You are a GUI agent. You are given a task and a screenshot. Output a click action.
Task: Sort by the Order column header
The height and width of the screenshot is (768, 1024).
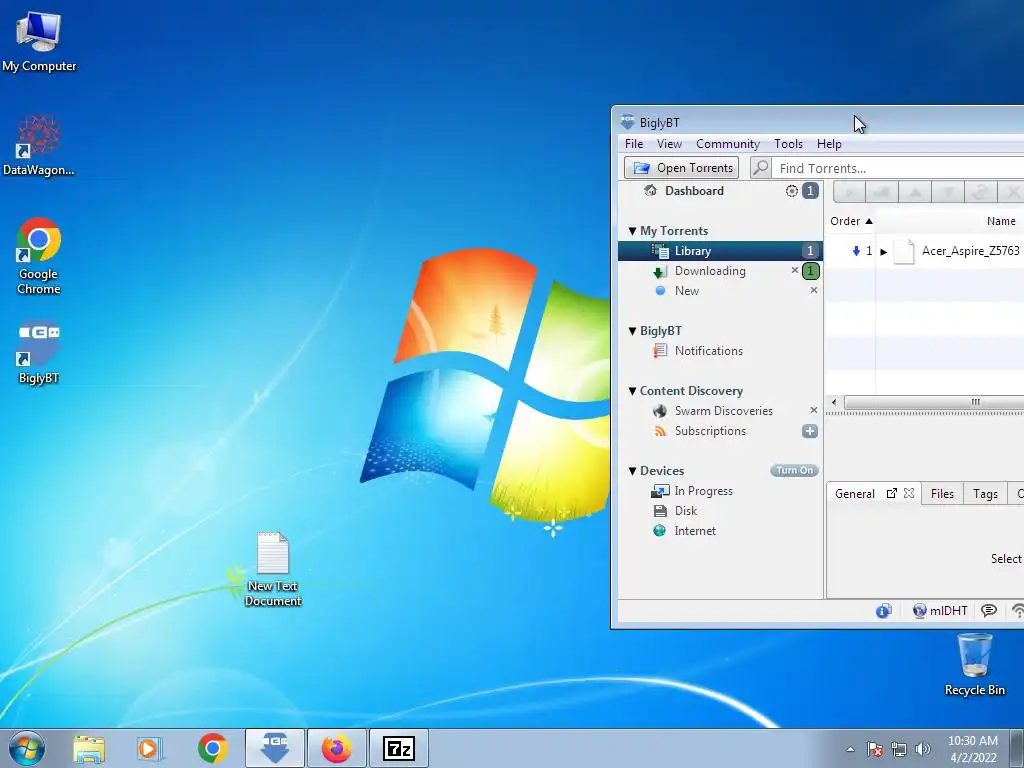(x=851, y=221)
